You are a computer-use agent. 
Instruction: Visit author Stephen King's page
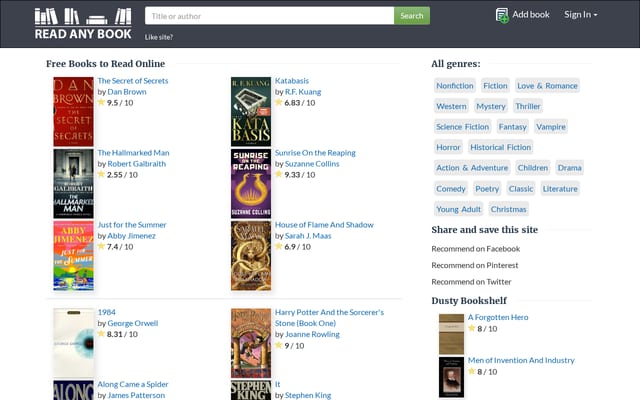[x=308, y=395]
